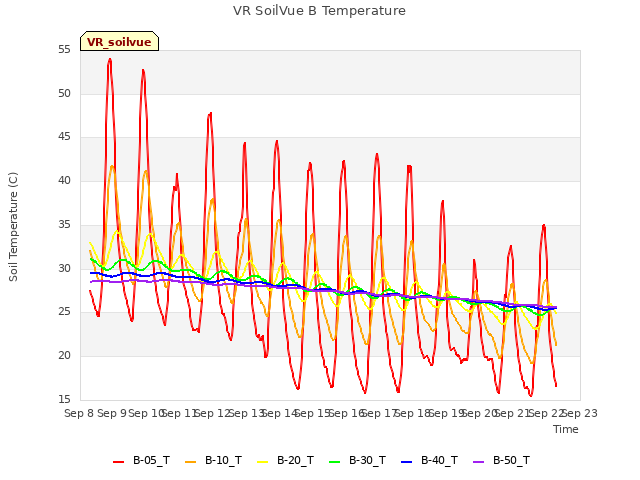Viewport: 640px width, 480px height.
Task: Click the 20 y-axis tick label
Action: (64, 356)
